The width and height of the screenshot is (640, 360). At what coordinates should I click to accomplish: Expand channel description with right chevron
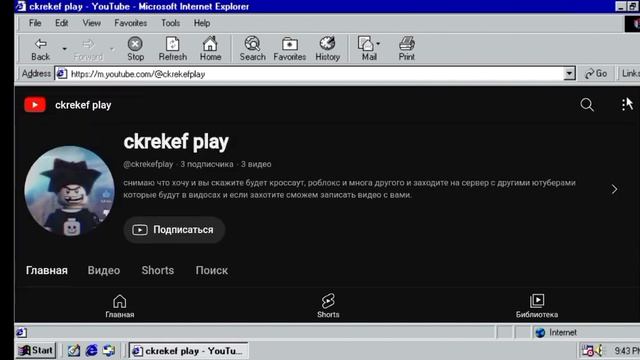click(614, 189)
